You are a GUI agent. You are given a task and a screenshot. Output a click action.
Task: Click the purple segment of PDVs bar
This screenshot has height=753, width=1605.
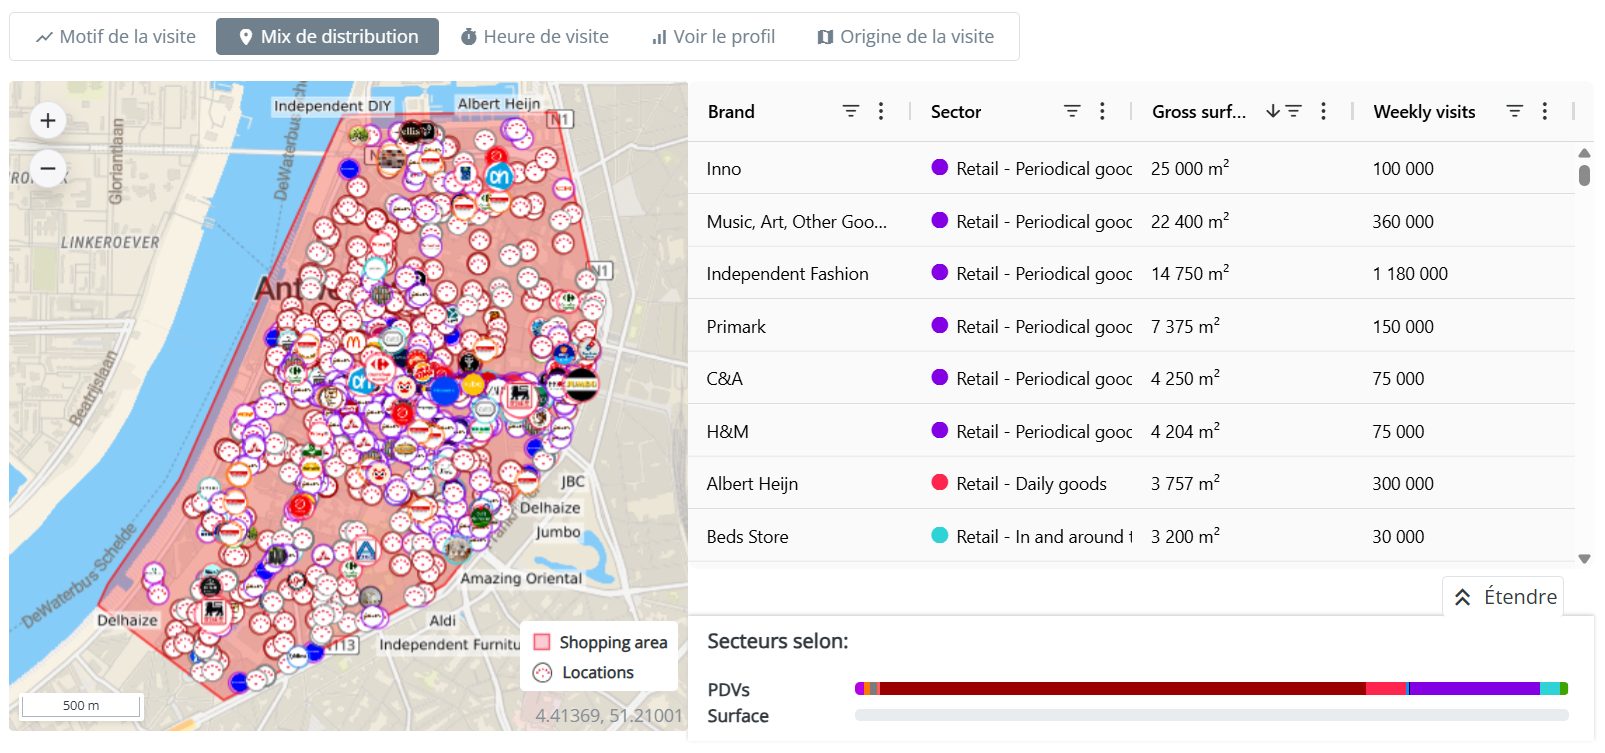pyautogui.click(x=1473, y=689)
